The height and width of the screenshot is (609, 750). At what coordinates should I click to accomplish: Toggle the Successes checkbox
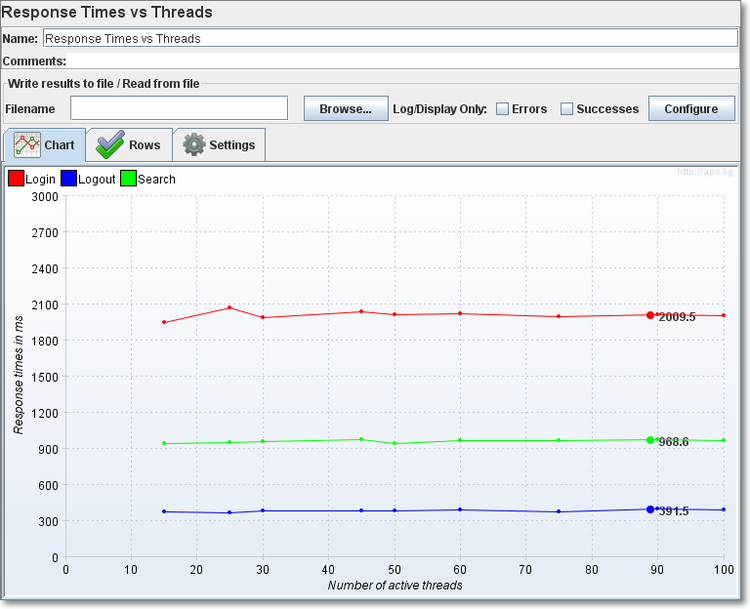click(567, 109)
